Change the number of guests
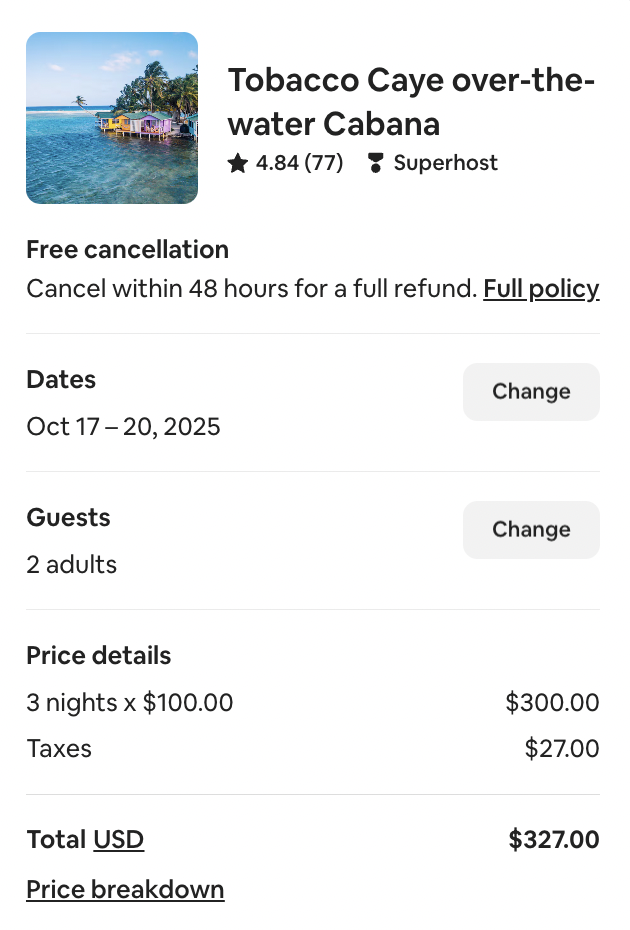 click(x=531, y=530)
